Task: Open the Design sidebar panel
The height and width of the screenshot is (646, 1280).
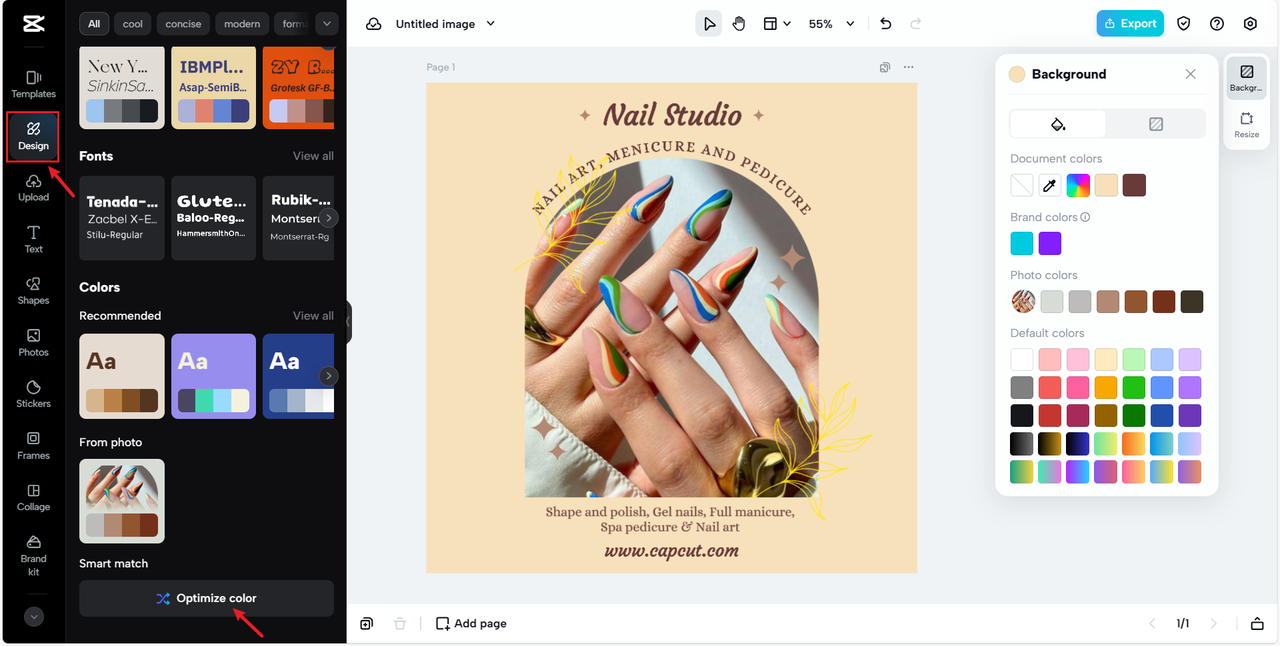Action: pyautogui.click(x=33, y=137)
